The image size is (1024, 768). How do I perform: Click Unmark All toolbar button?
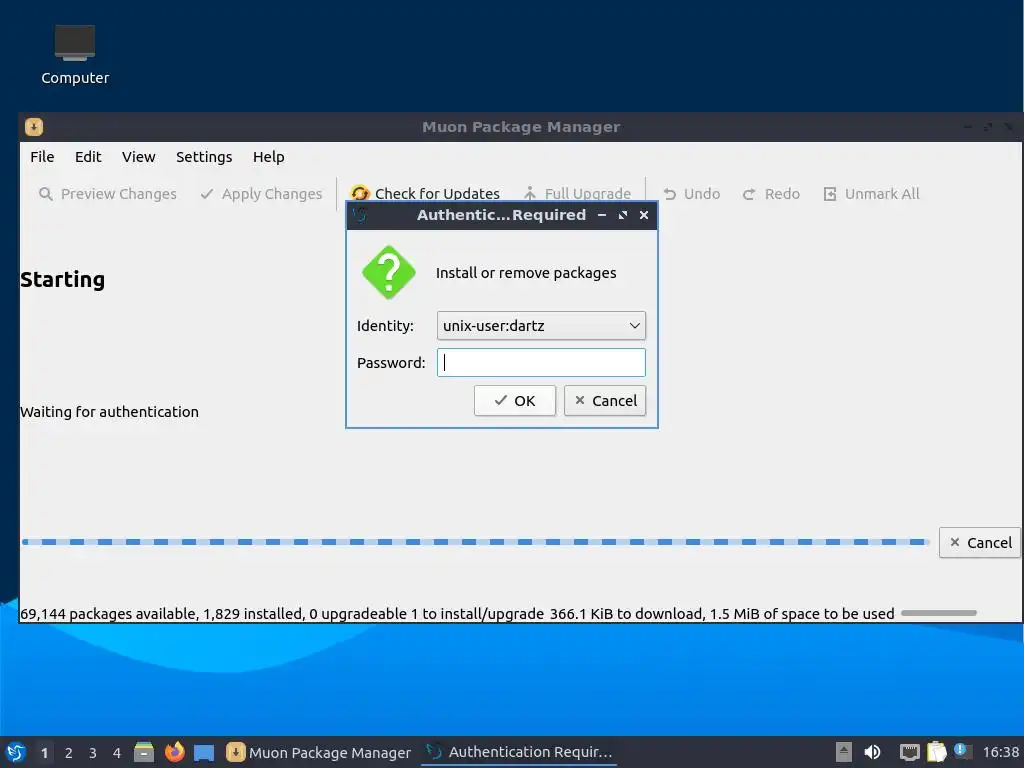(872, 194)
